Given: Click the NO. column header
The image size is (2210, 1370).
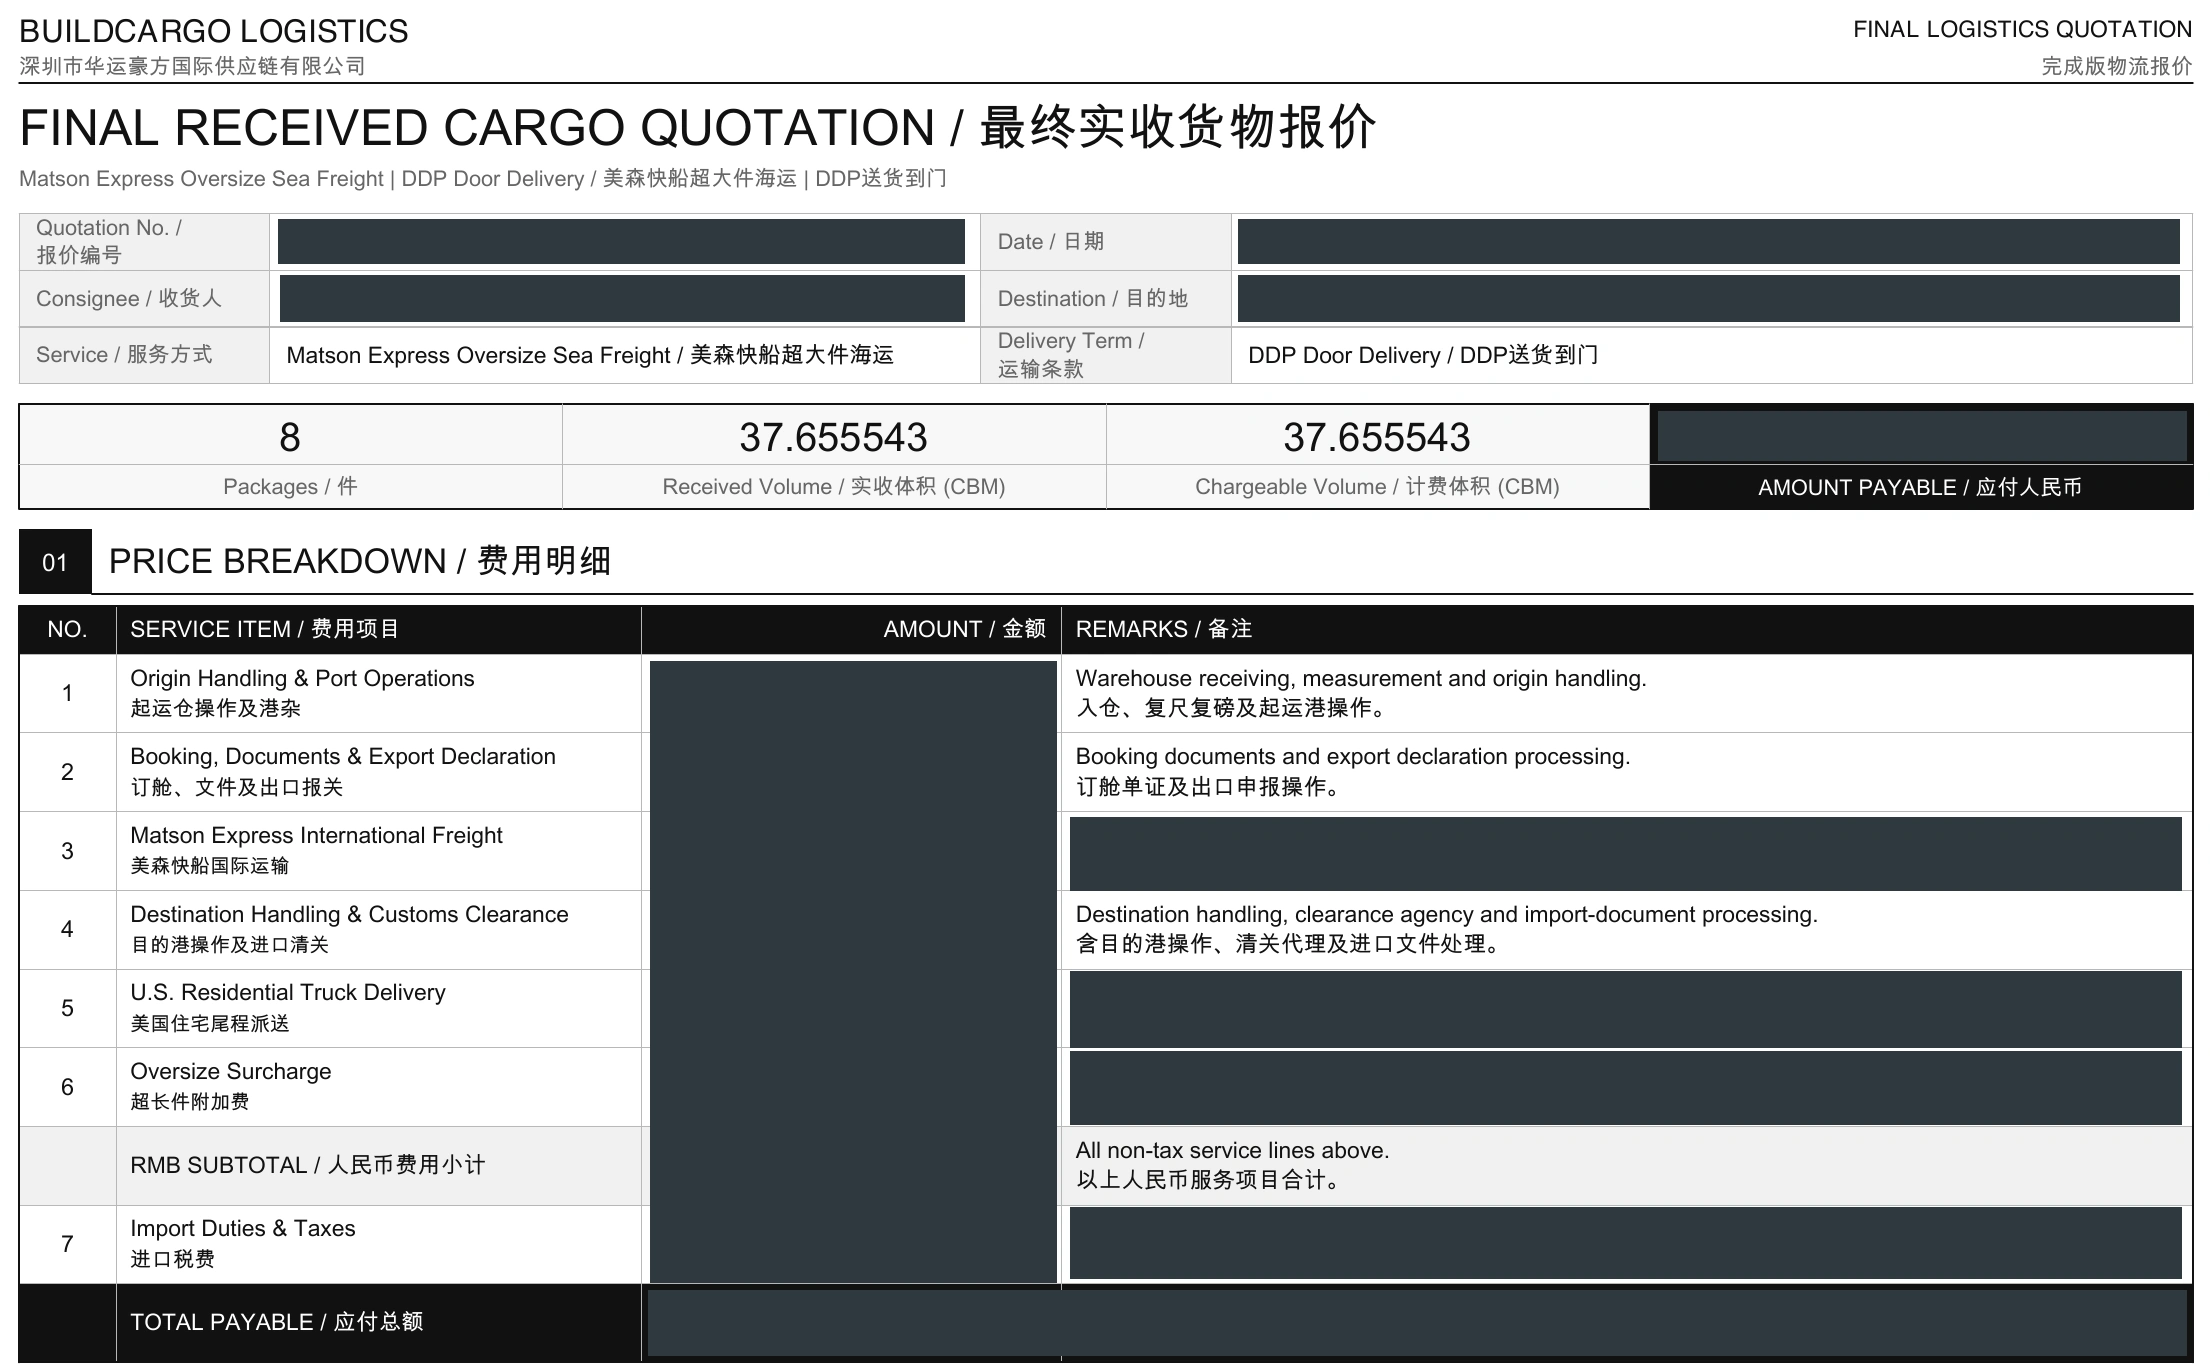Looking at the screenshot, I should (67, 629).
